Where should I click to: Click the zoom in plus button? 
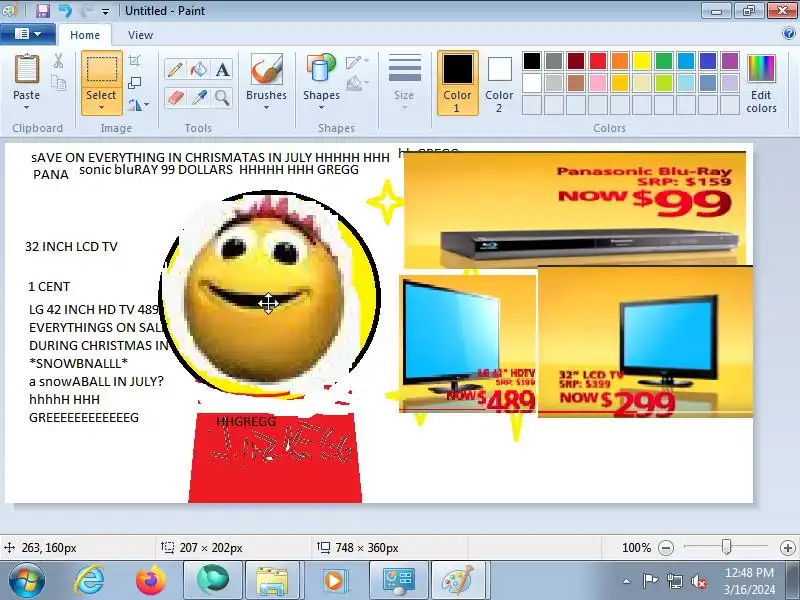point(788,548)
